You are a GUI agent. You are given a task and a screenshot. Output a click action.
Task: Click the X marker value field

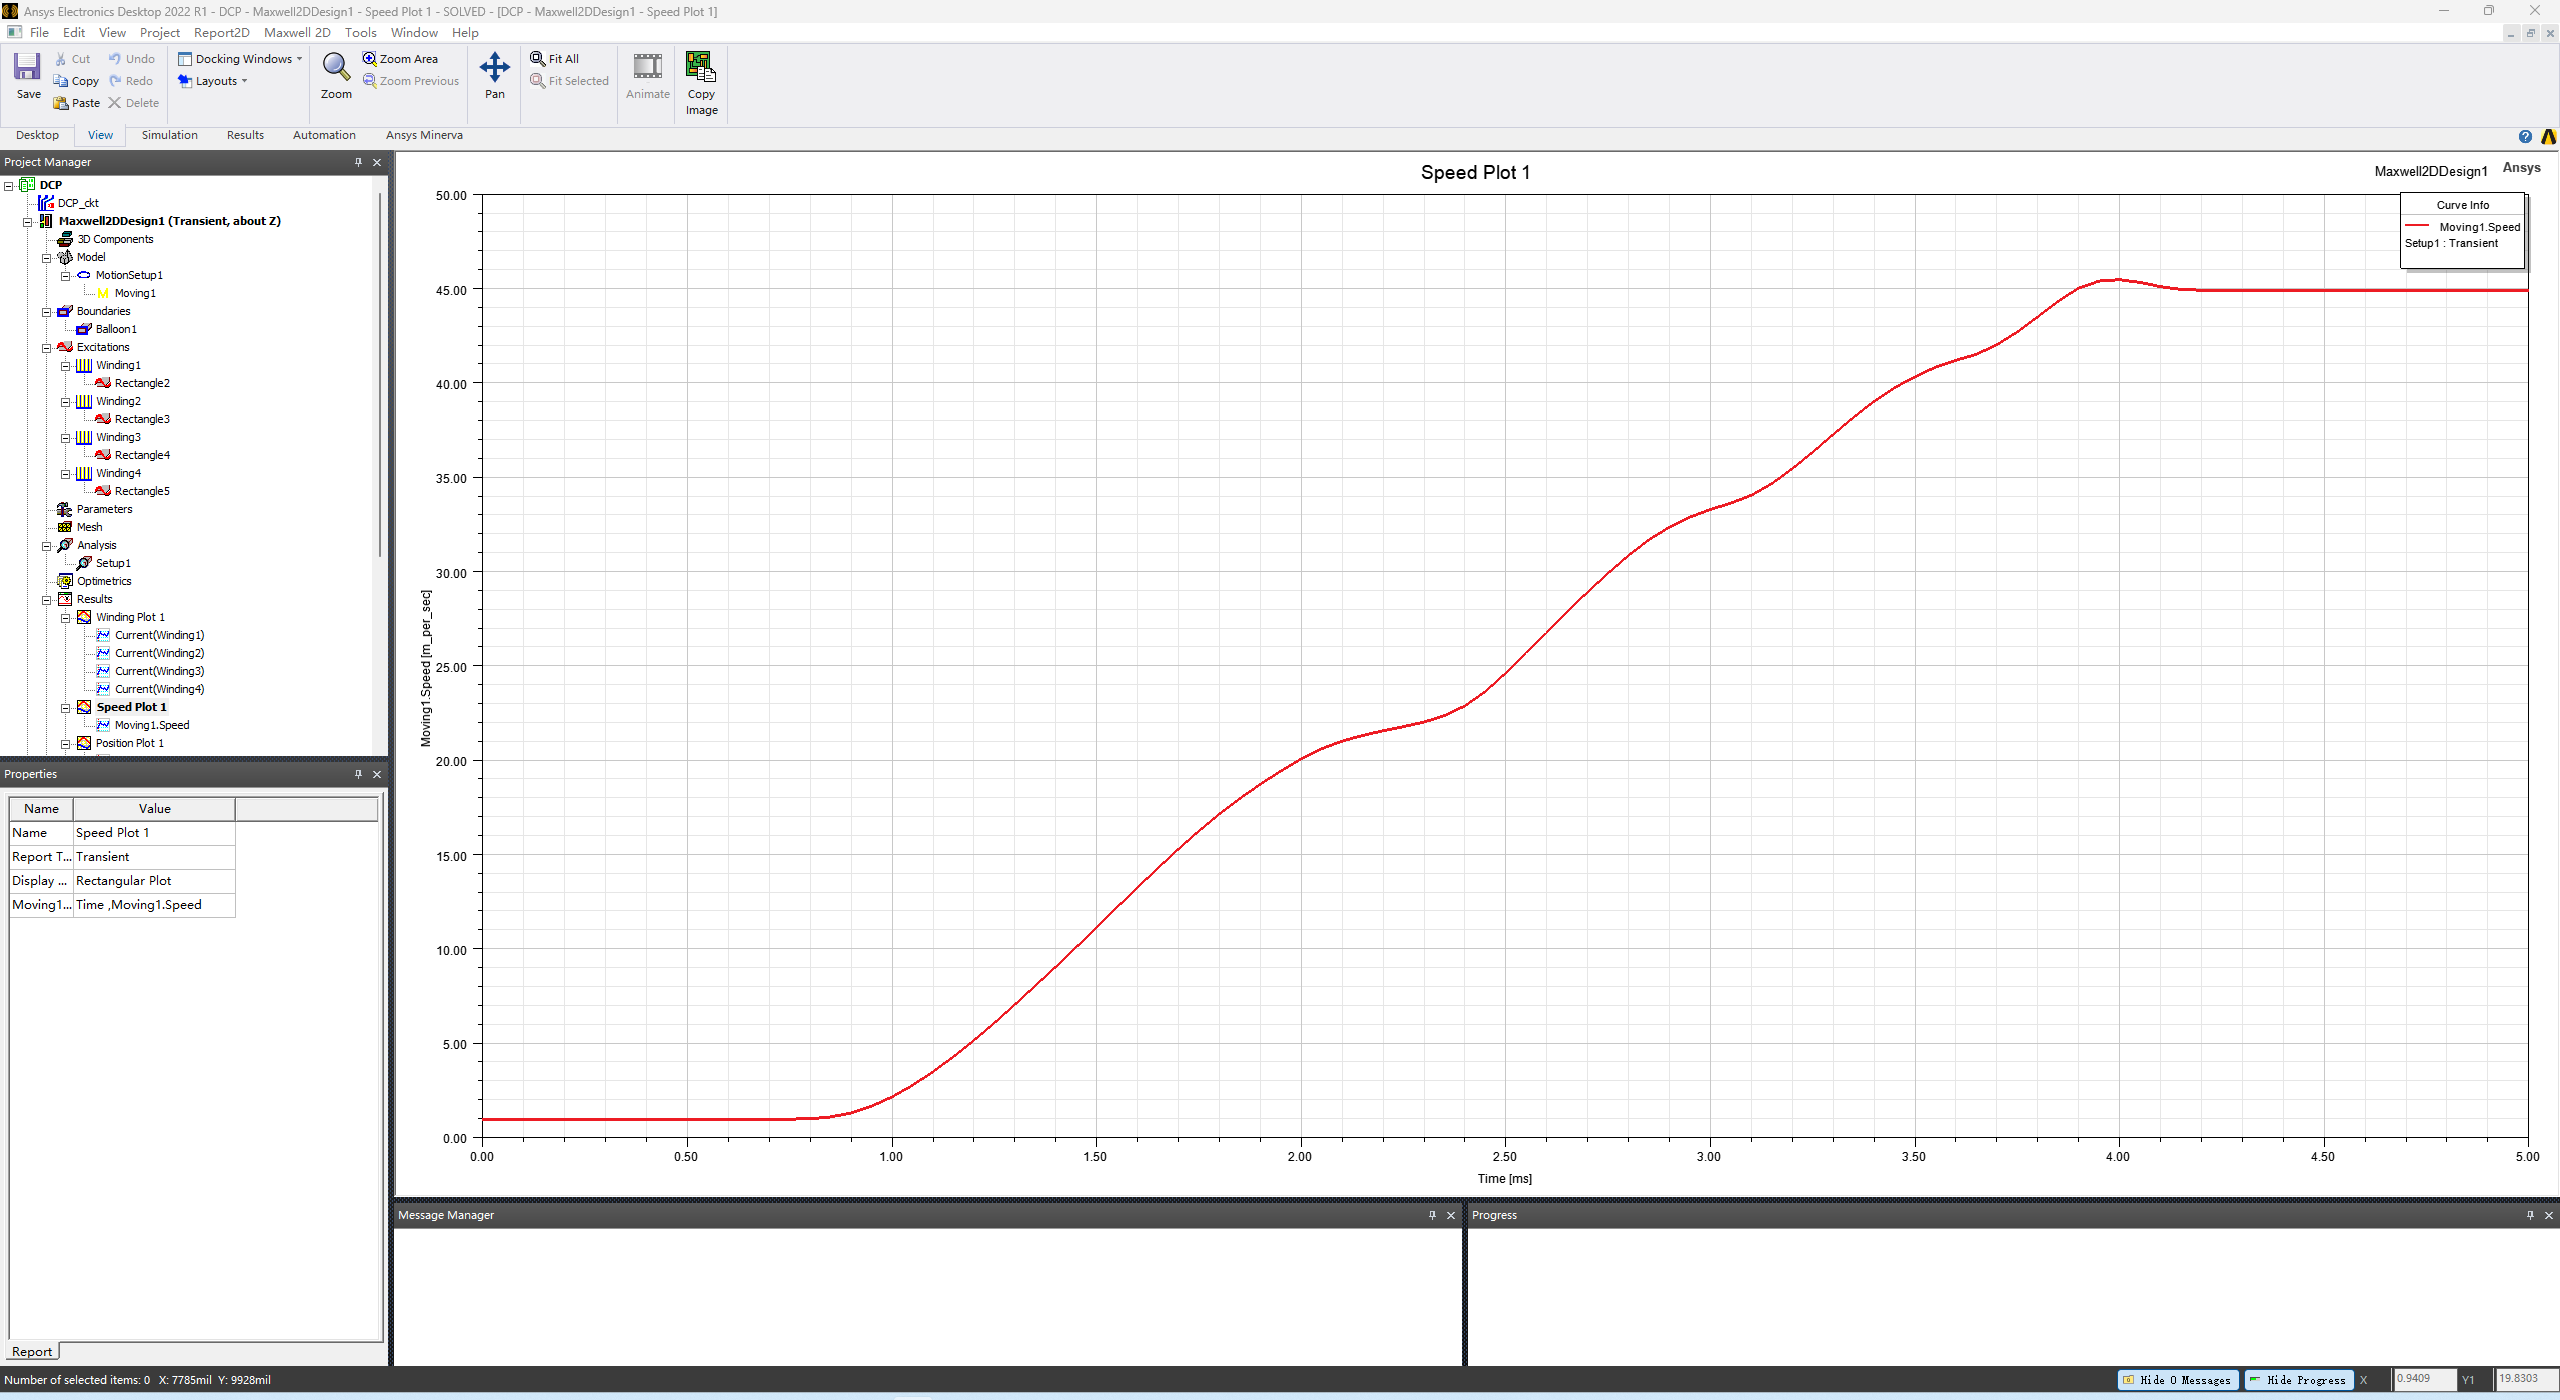point(2424,1379)
